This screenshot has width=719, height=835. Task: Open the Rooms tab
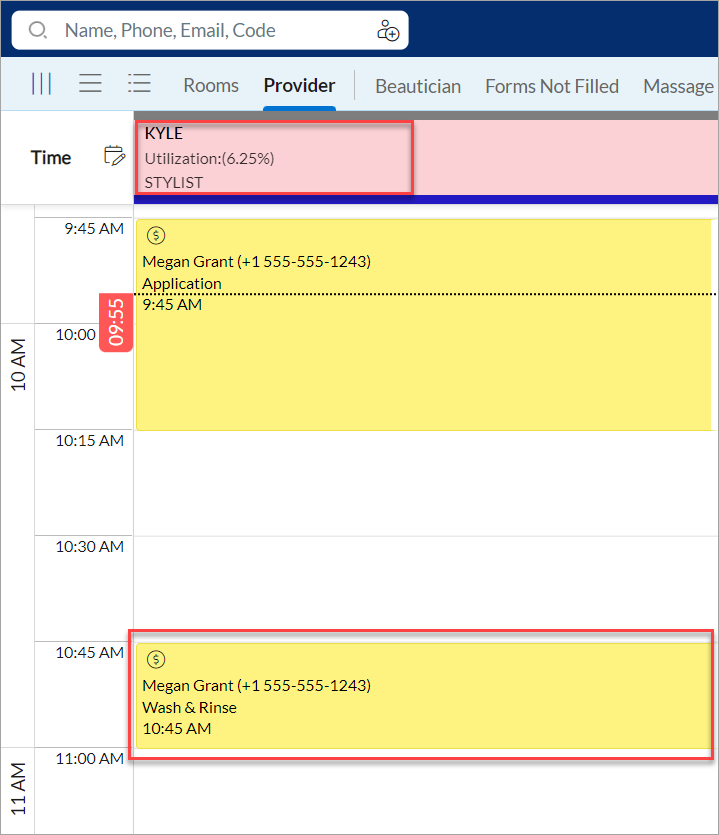pyautogui.click(x=211, y=86)
